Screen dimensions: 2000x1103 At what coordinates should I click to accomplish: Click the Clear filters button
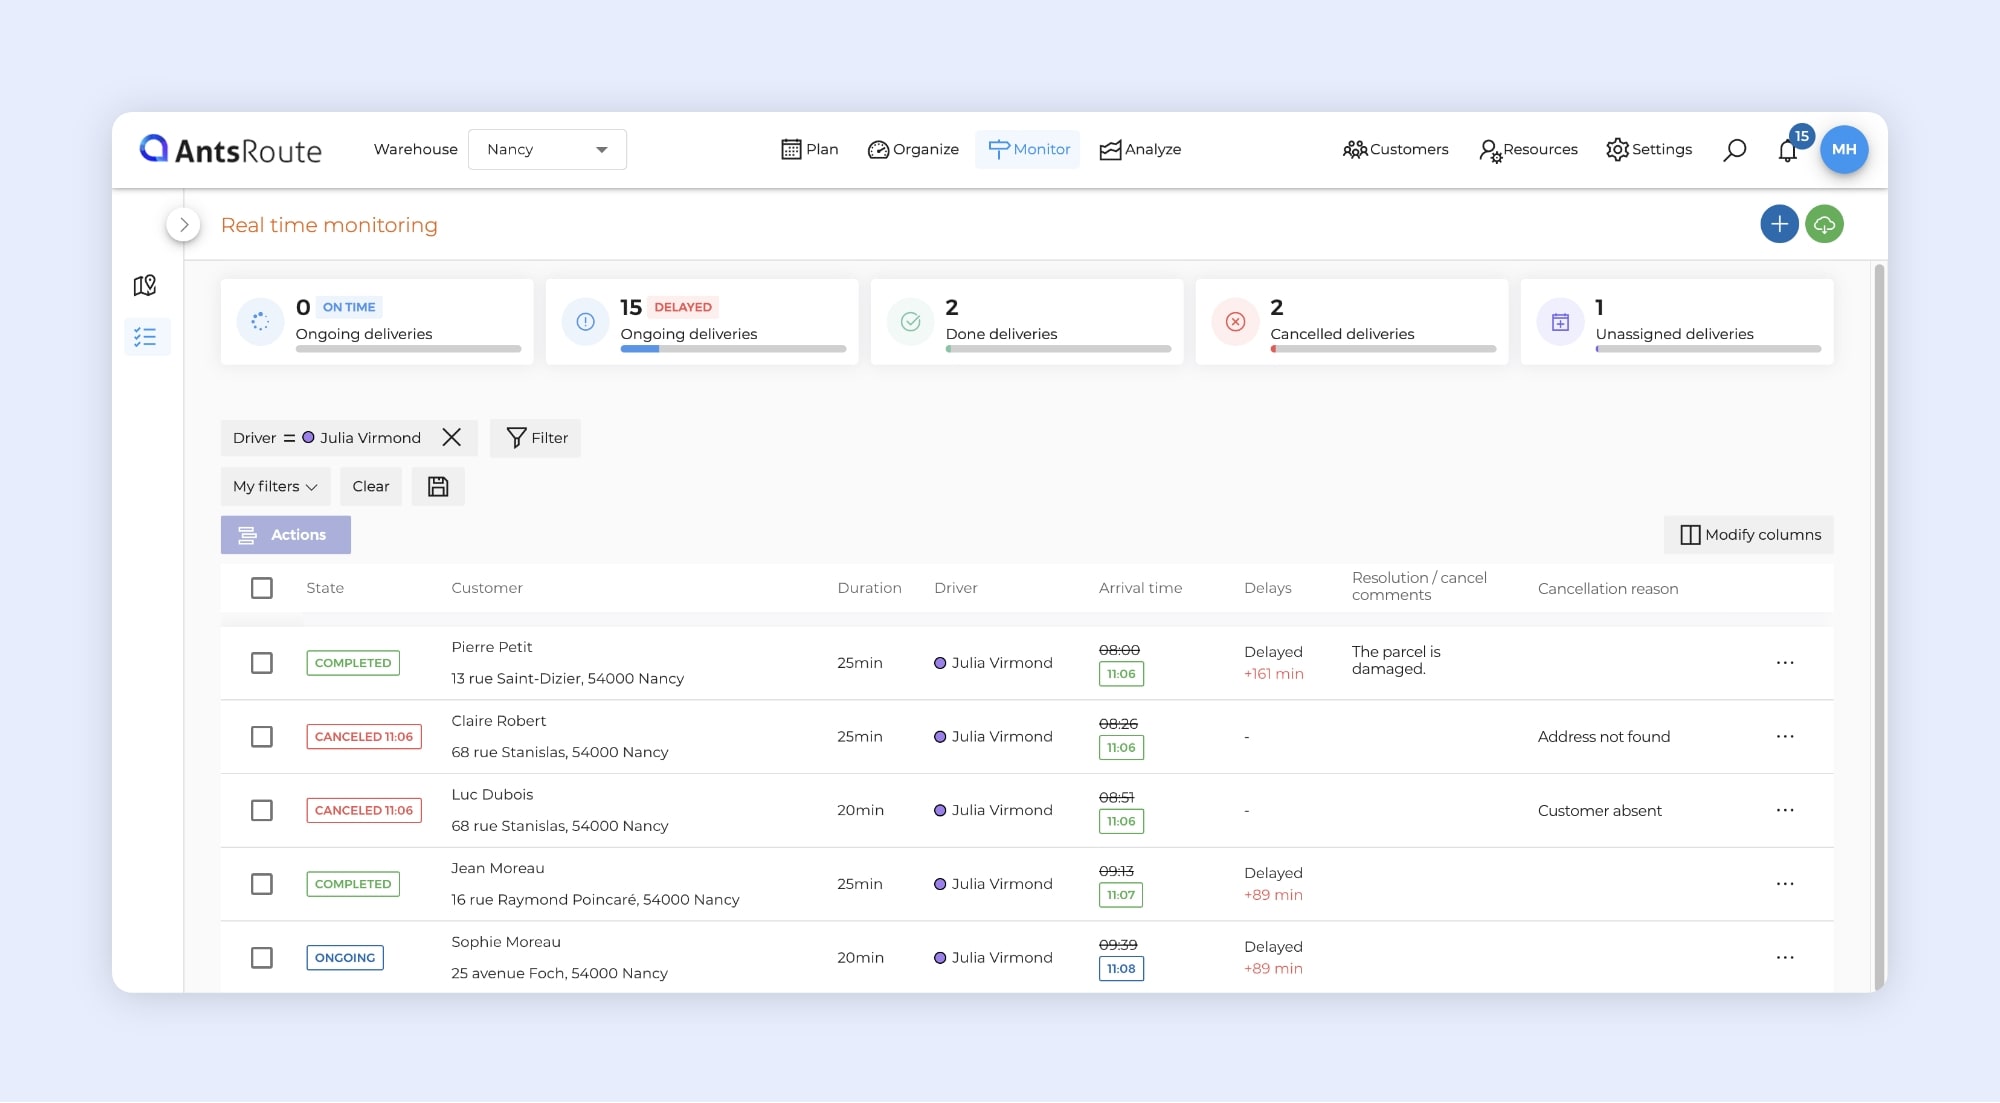click(x=370, y=487)
